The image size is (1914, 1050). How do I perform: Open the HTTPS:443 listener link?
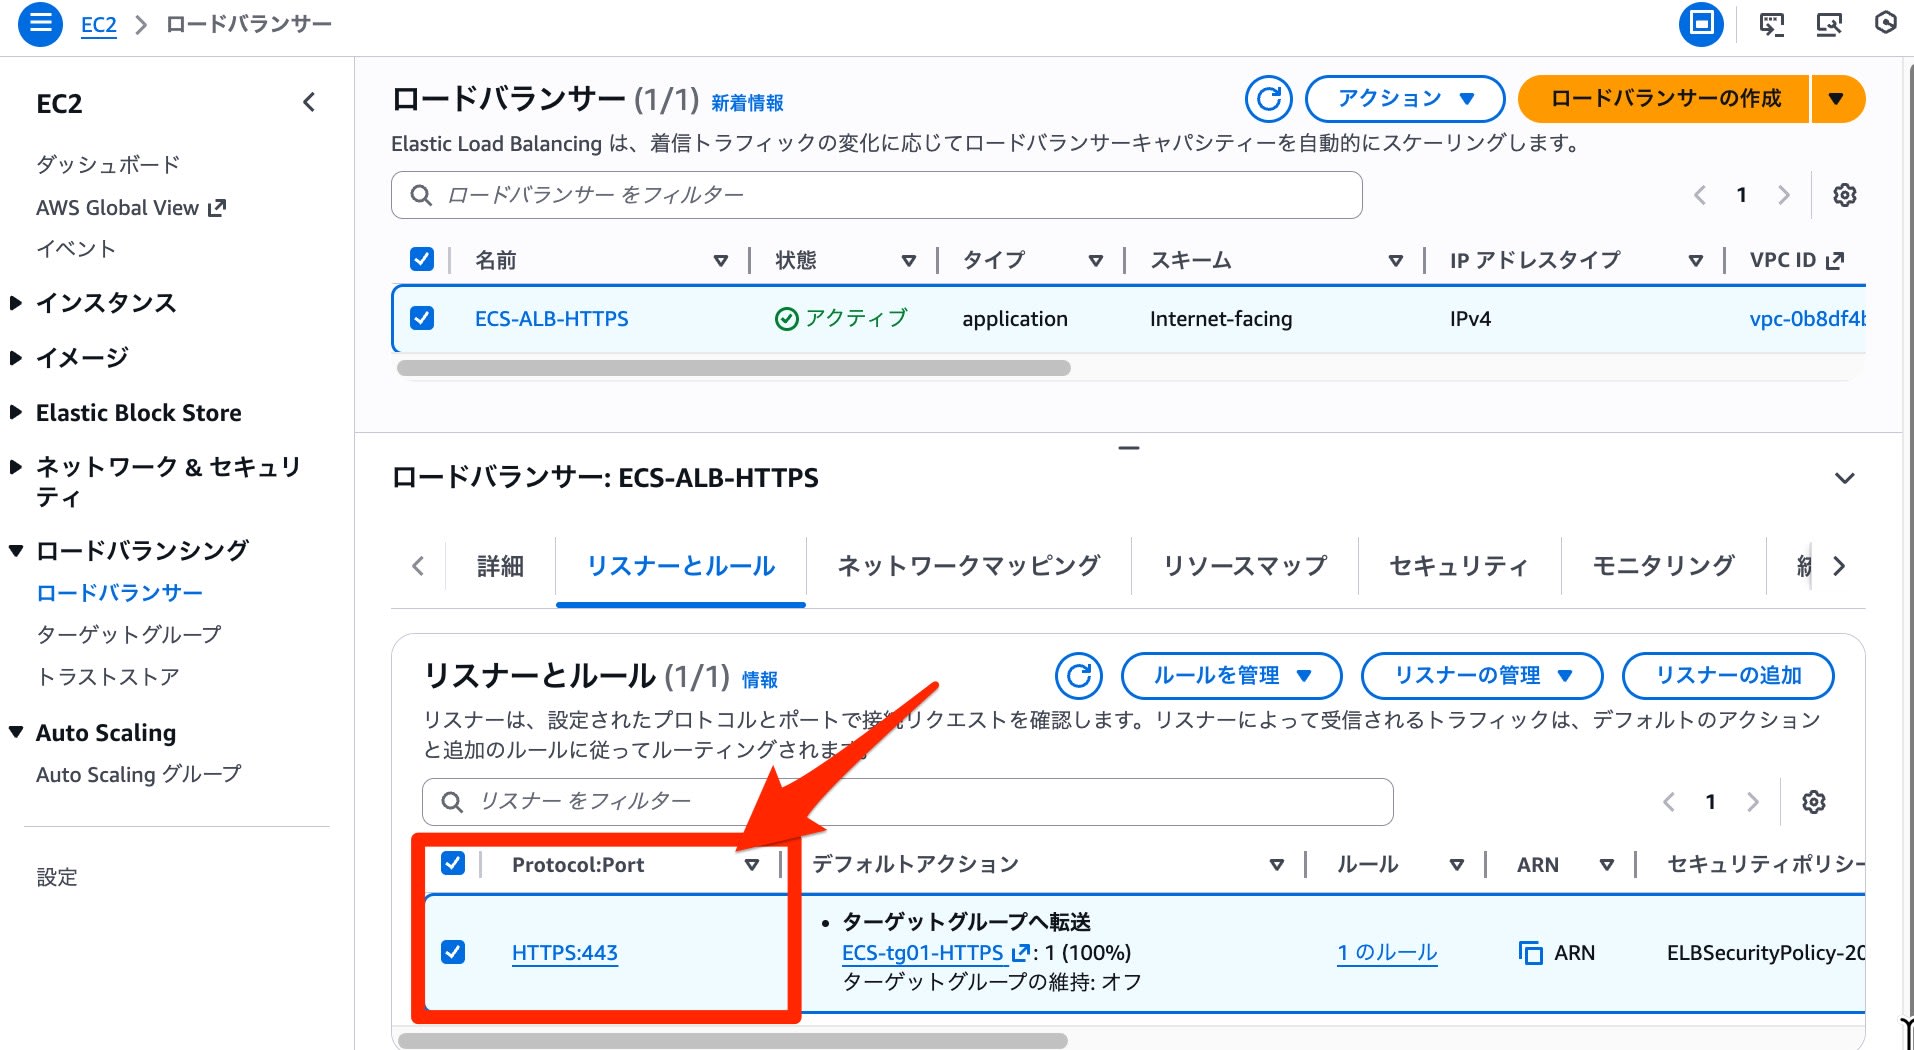[x=565, y=953]
